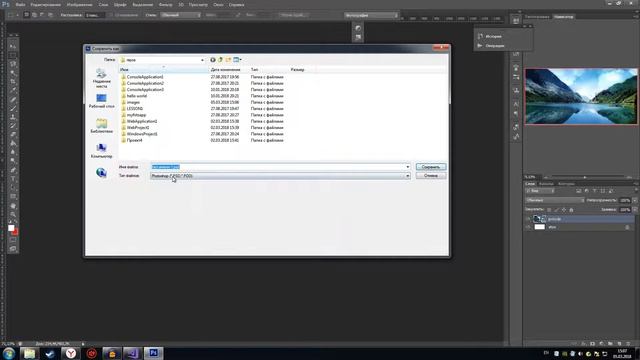Toggle the layer filtering switch
Viewport: 640px width, 360px height.
(x=635, y=191)
